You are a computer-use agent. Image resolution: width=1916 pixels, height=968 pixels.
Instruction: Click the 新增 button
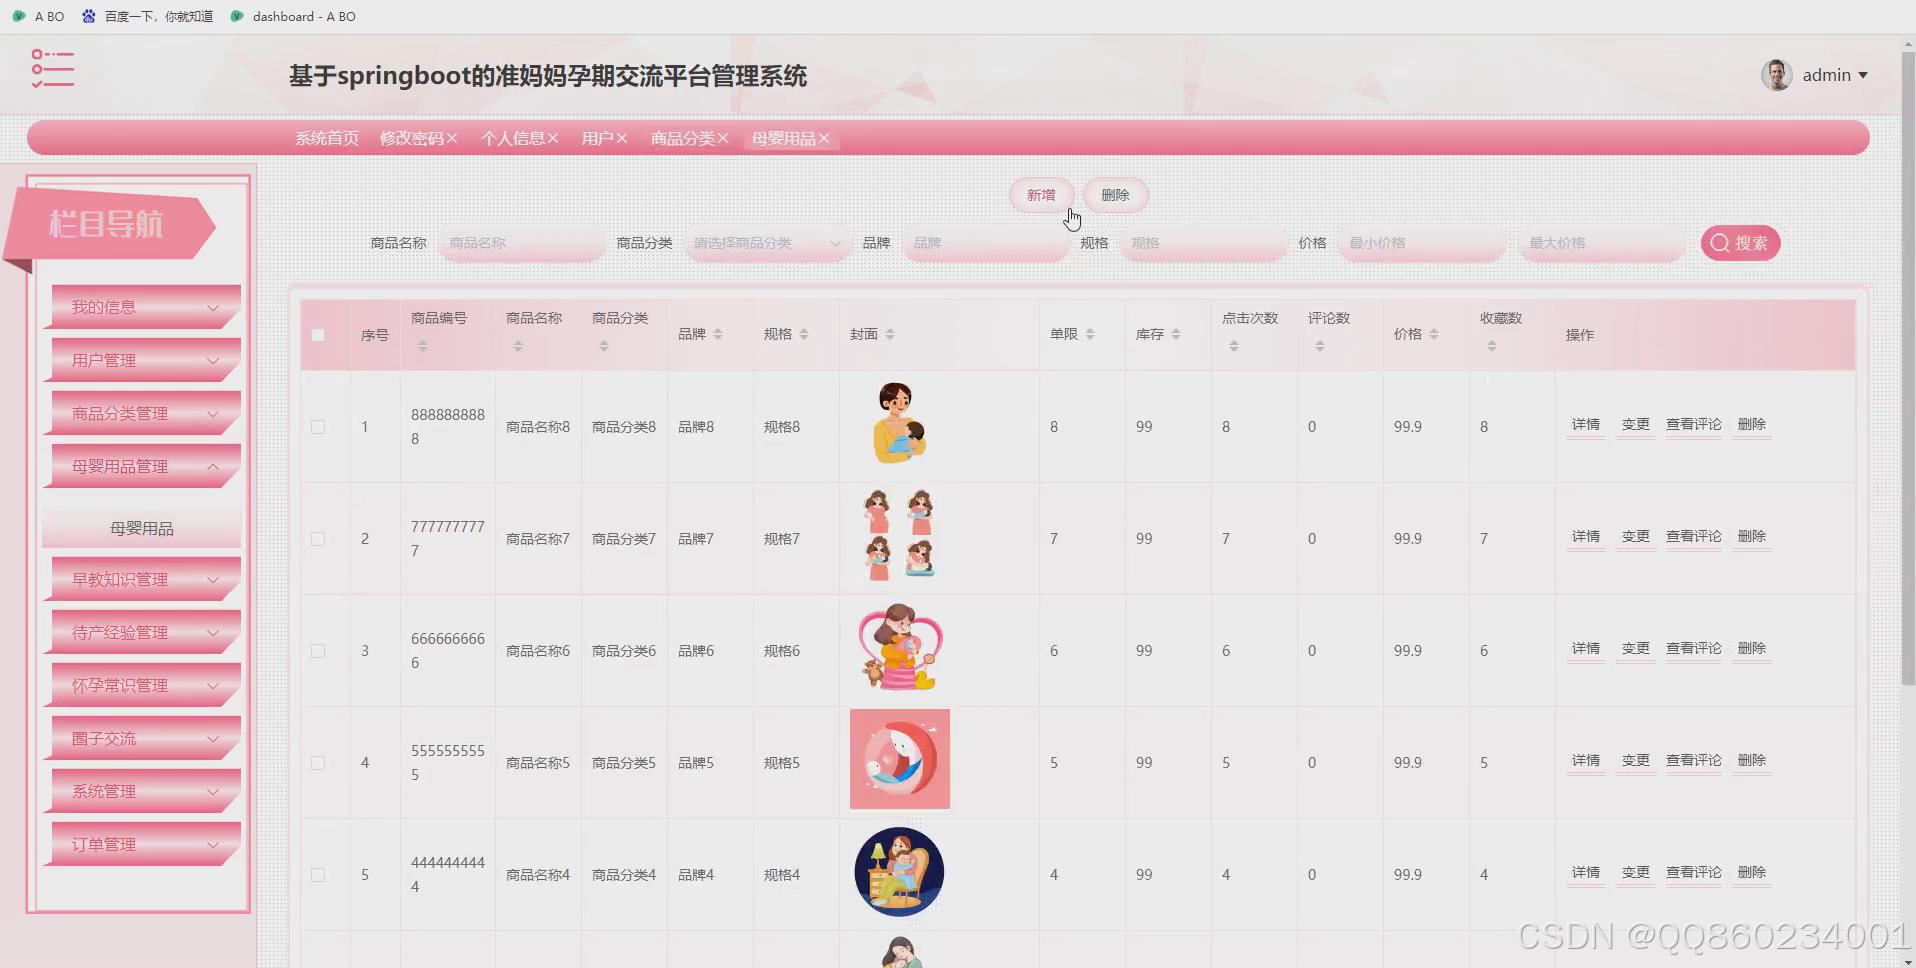click(x=1041, y=195)
